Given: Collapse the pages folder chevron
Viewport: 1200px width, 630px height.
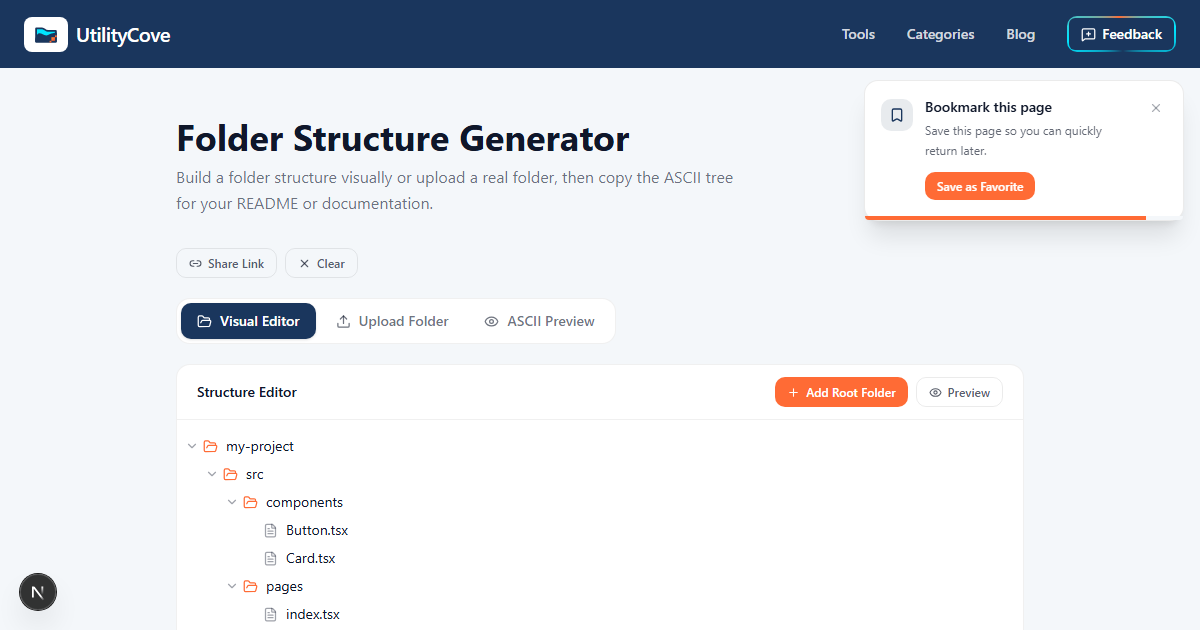Looking at the screenshot, I should point(231,587).
